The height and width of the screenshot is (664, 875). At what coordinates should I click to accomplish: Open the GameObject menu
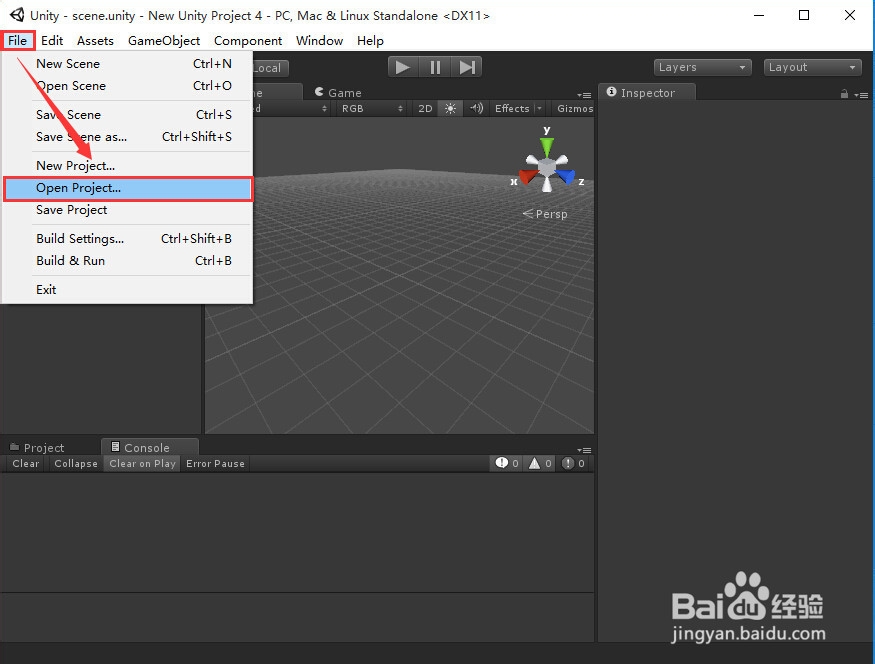pos(164,41)
